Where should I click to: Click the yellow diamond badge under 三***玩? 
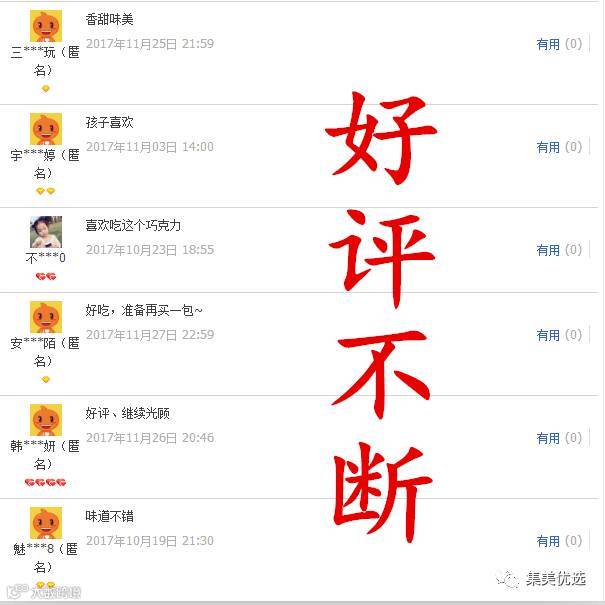pos(46,89)
